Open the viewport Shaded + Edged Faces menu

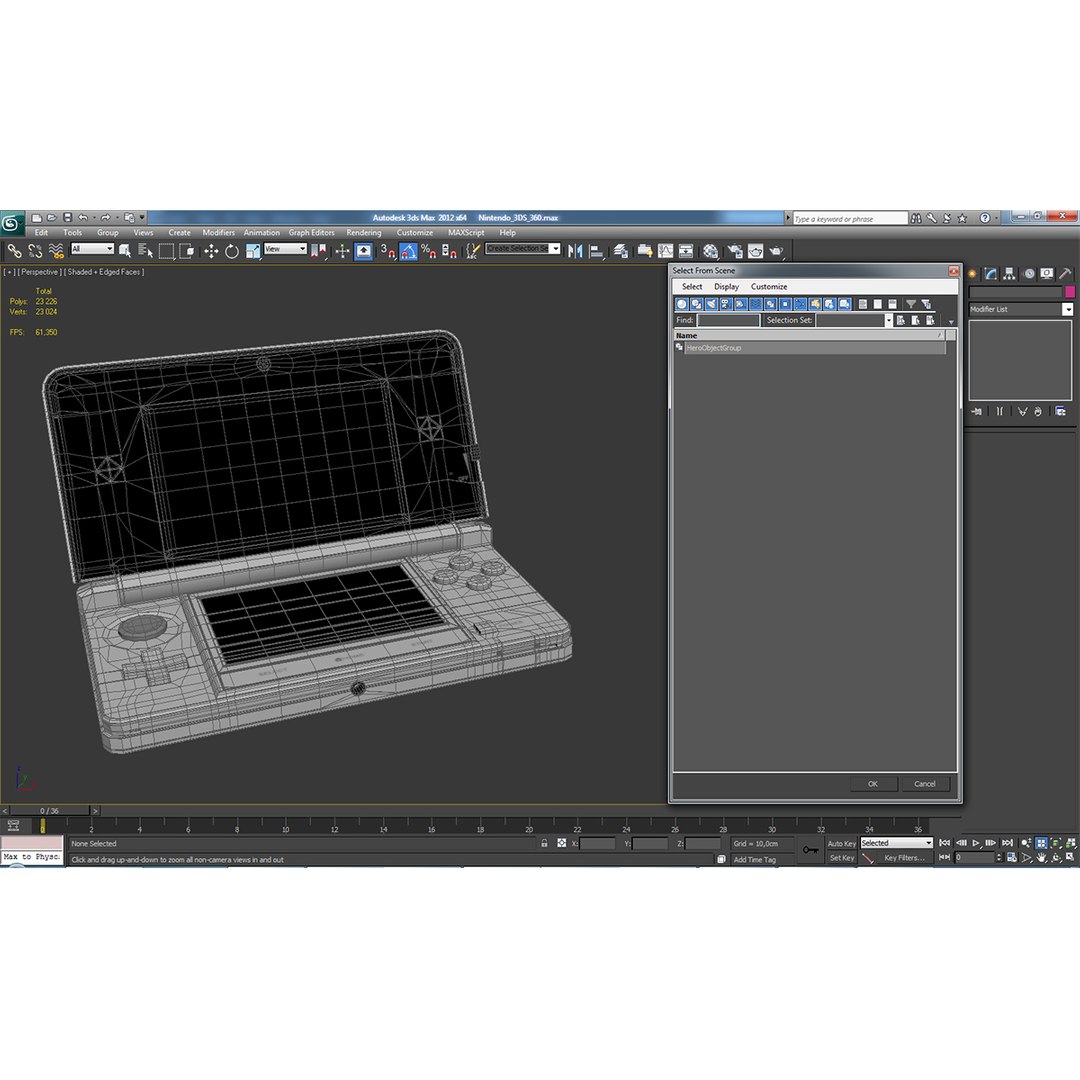tap(104, 272)
